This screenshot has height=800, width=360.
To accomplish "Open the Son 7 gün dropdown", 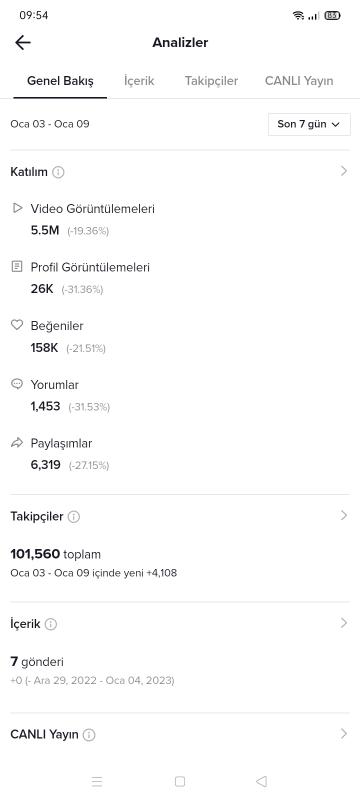I will (x=309, y=124).
